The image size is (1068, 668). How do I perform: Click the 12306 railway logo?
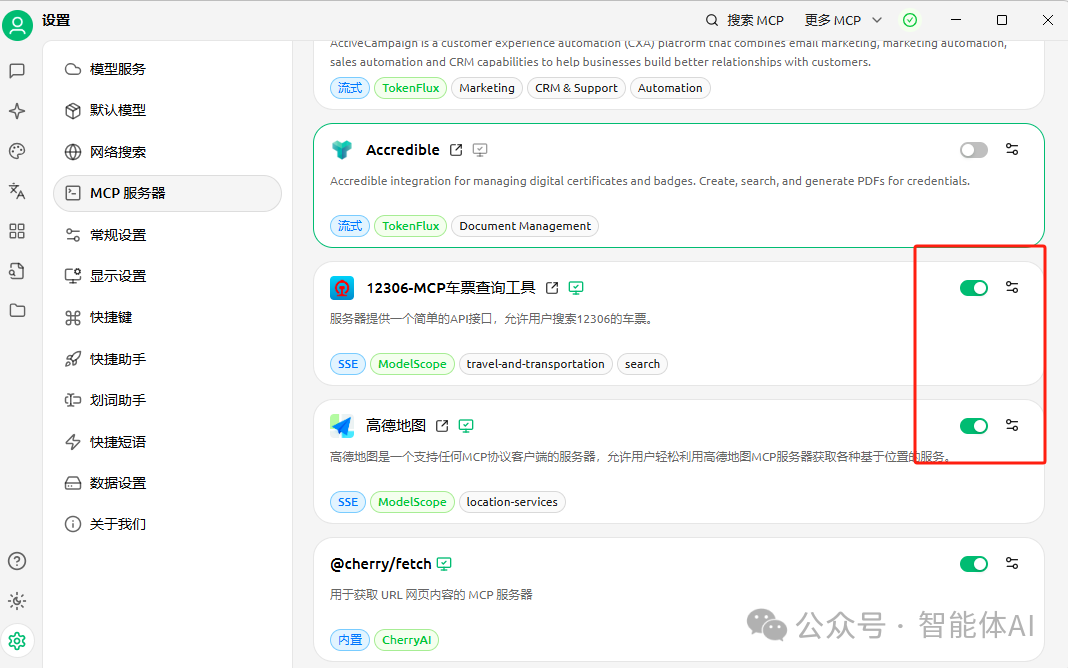tap(342, 288)
